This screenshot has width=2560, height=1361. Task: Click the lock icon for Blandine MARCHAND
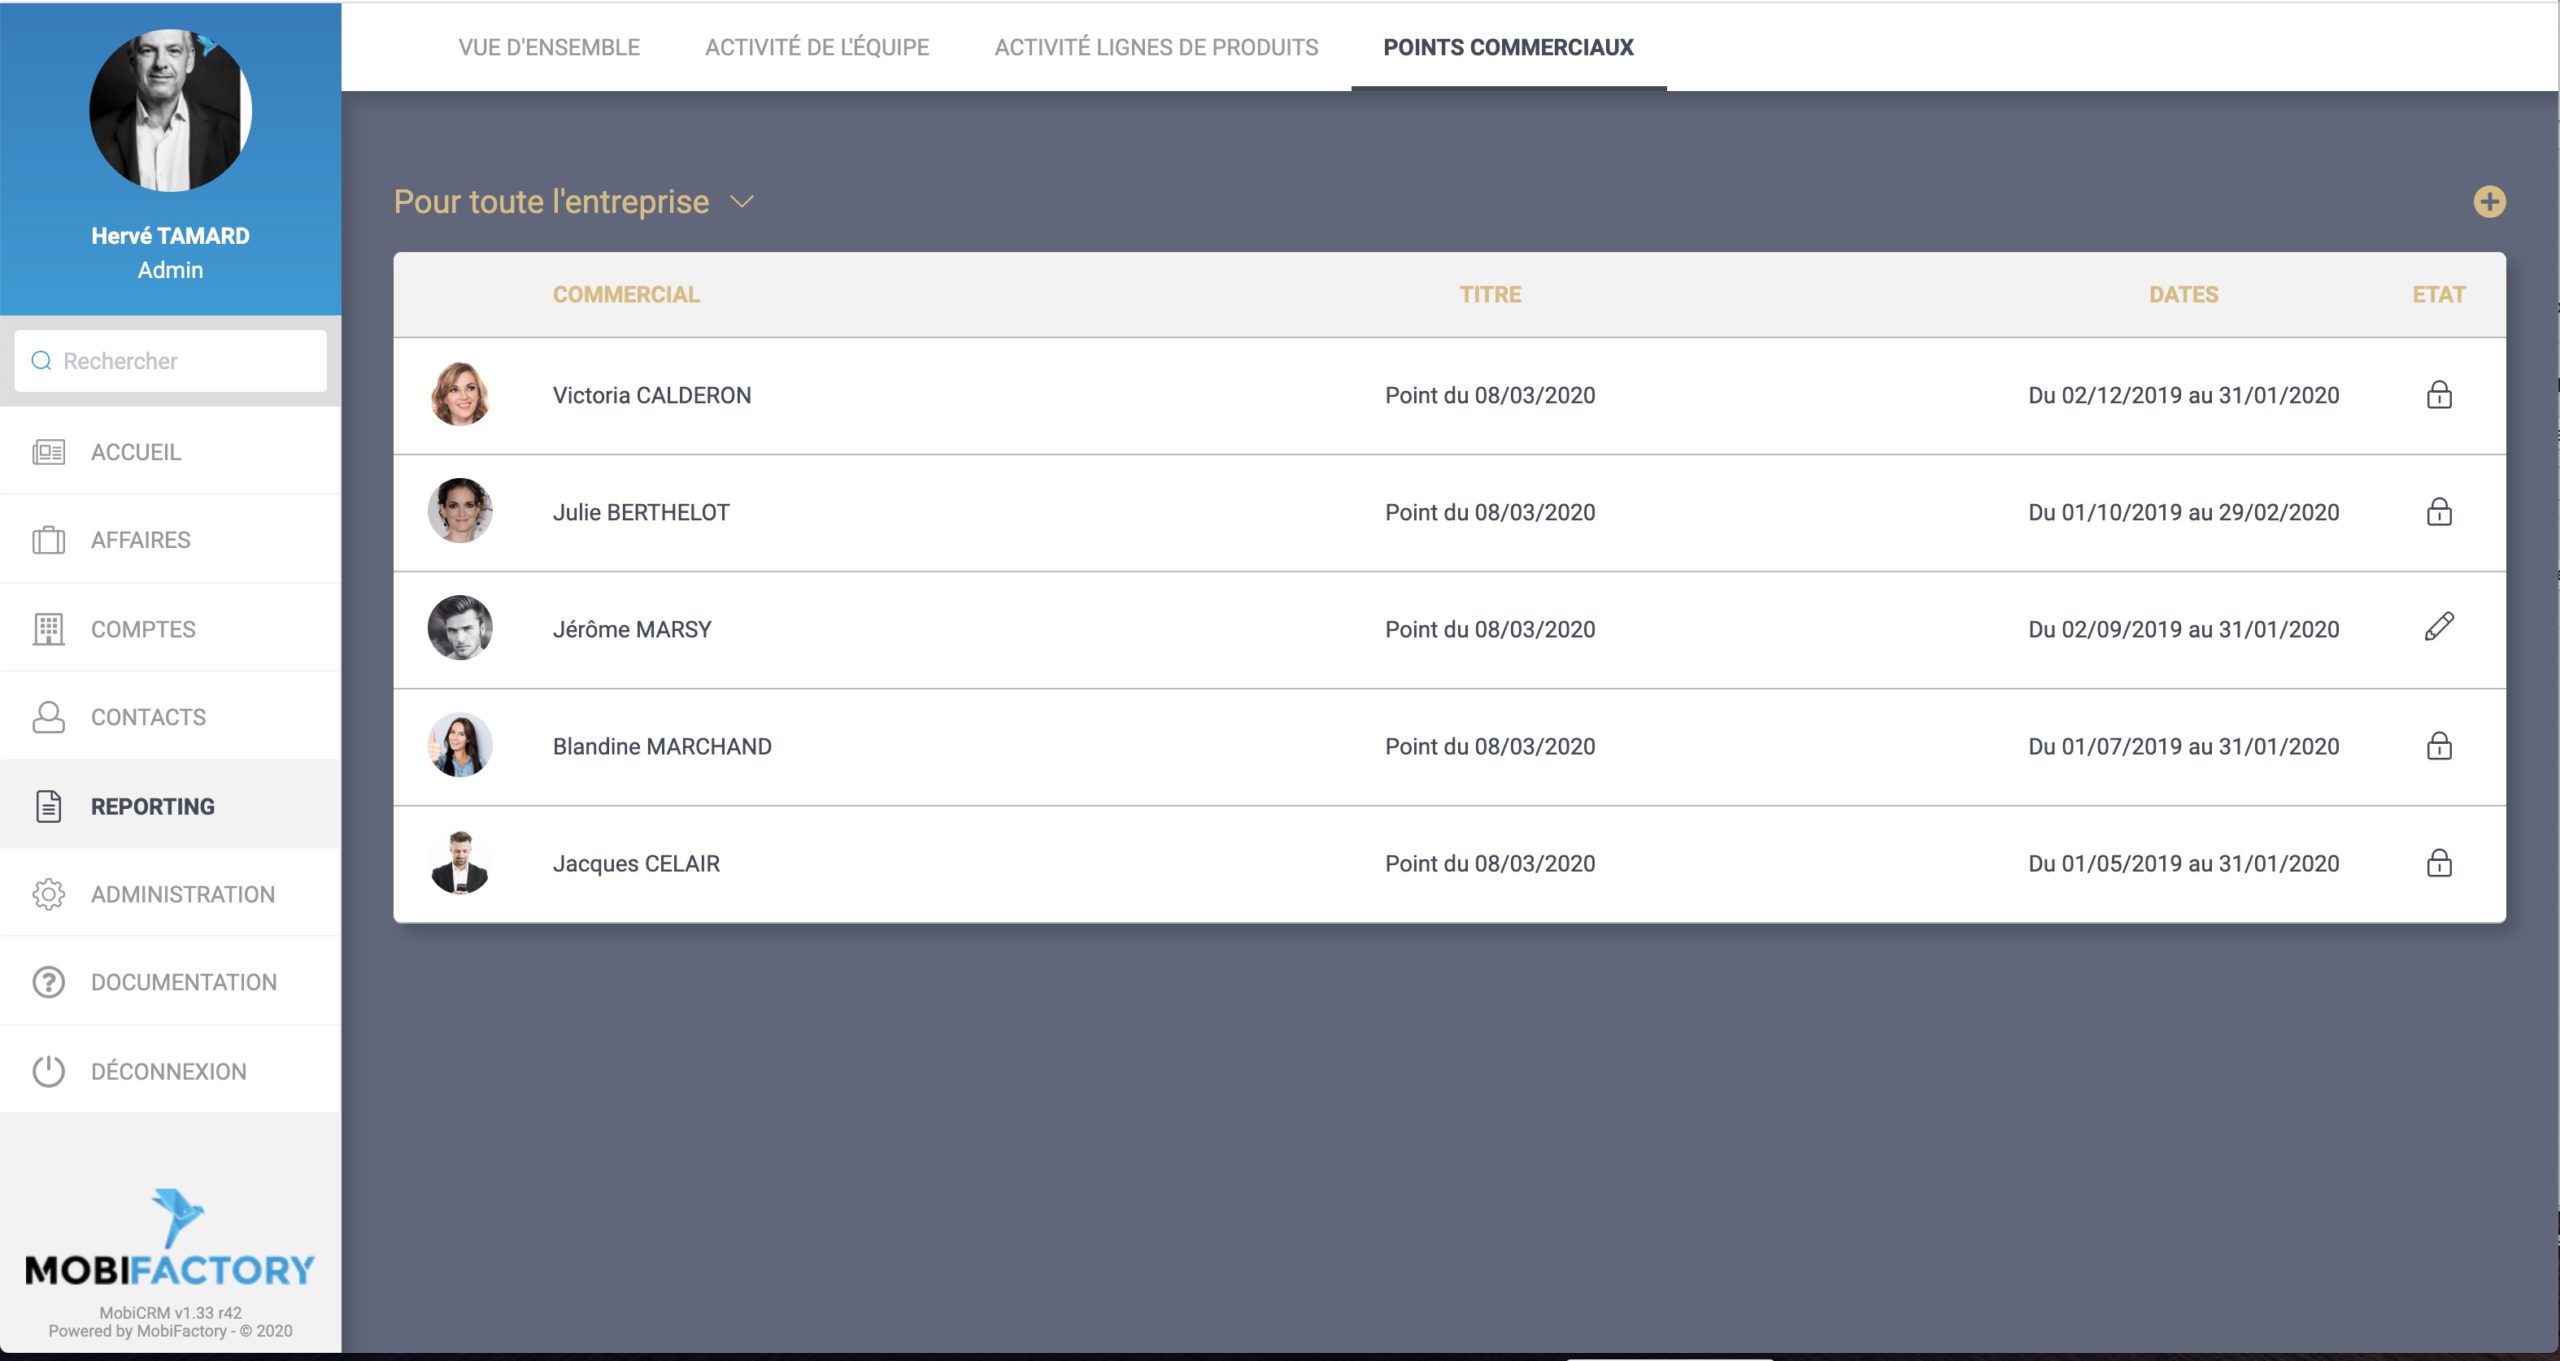(x=2439, y=746)
